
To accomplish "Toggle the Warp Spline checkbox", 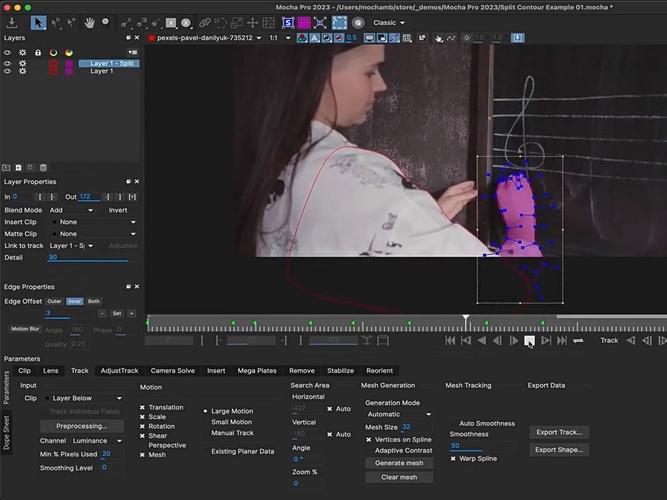I will 453,458.
